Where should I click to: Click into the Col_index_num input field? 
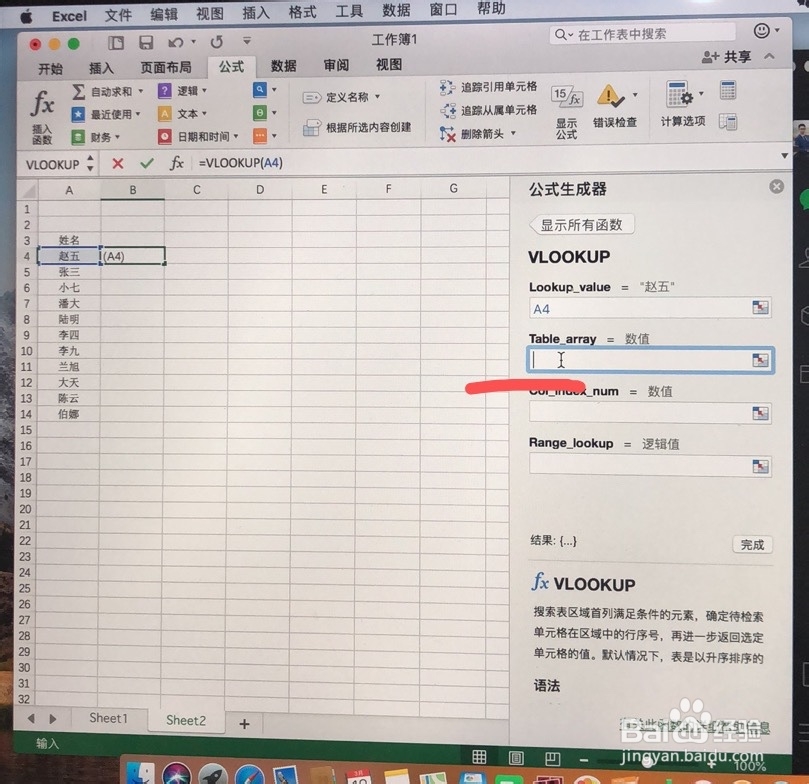click(640, 413)
